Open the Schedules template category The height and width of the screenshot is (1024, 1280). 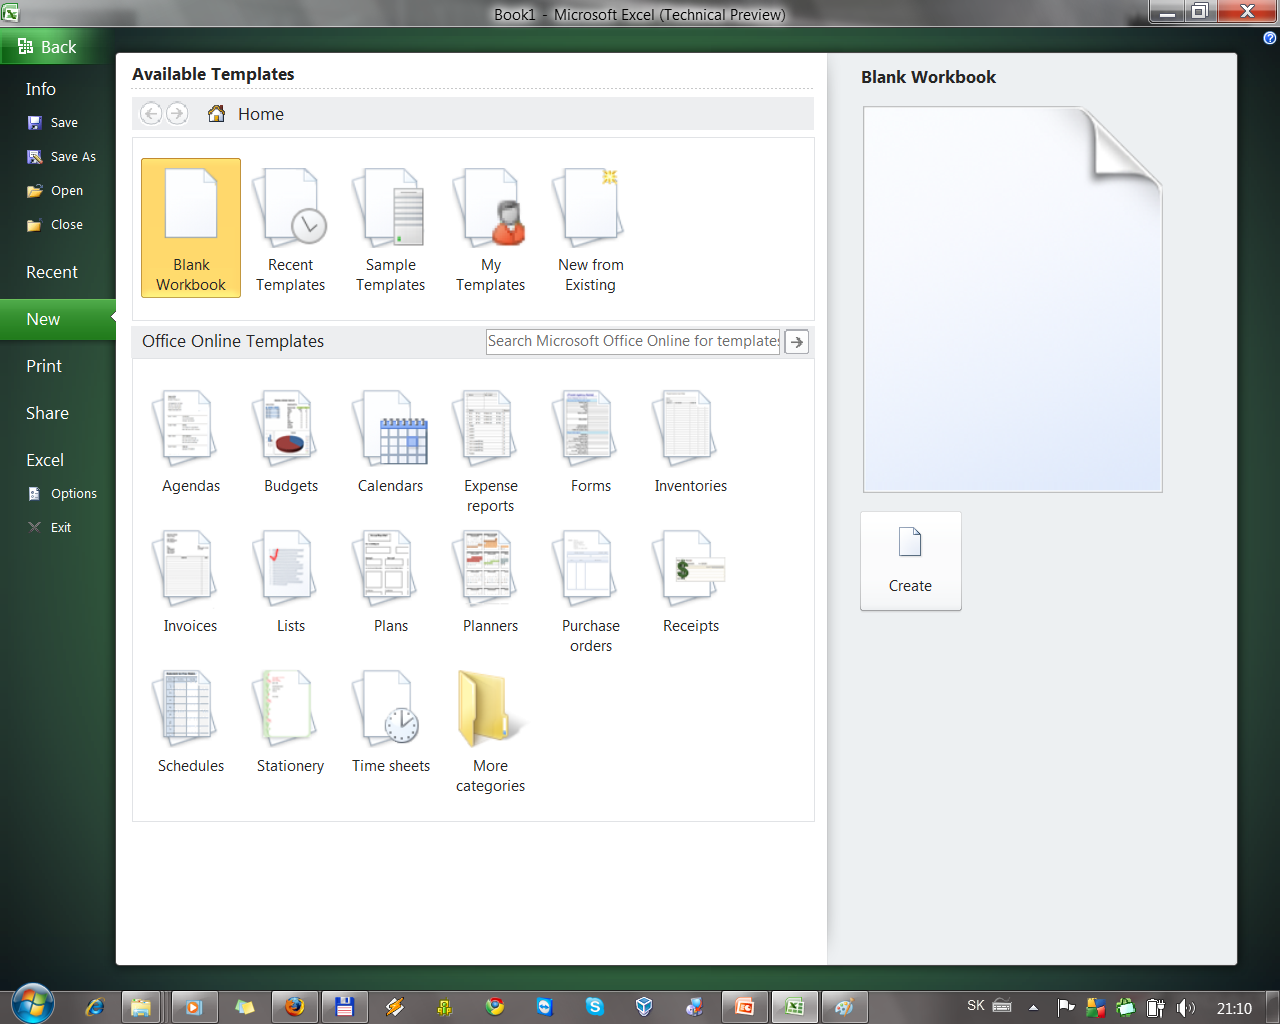(x=191, y=722)
